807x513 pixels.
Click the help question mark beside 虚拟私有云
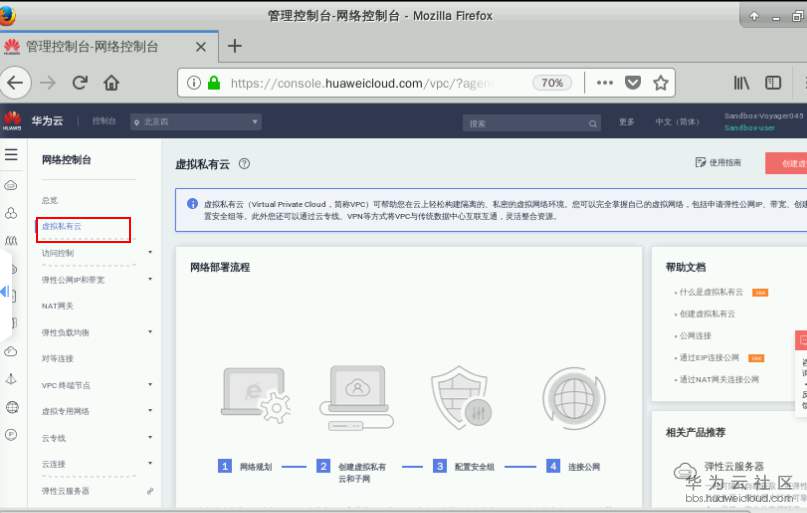[244, 164]
